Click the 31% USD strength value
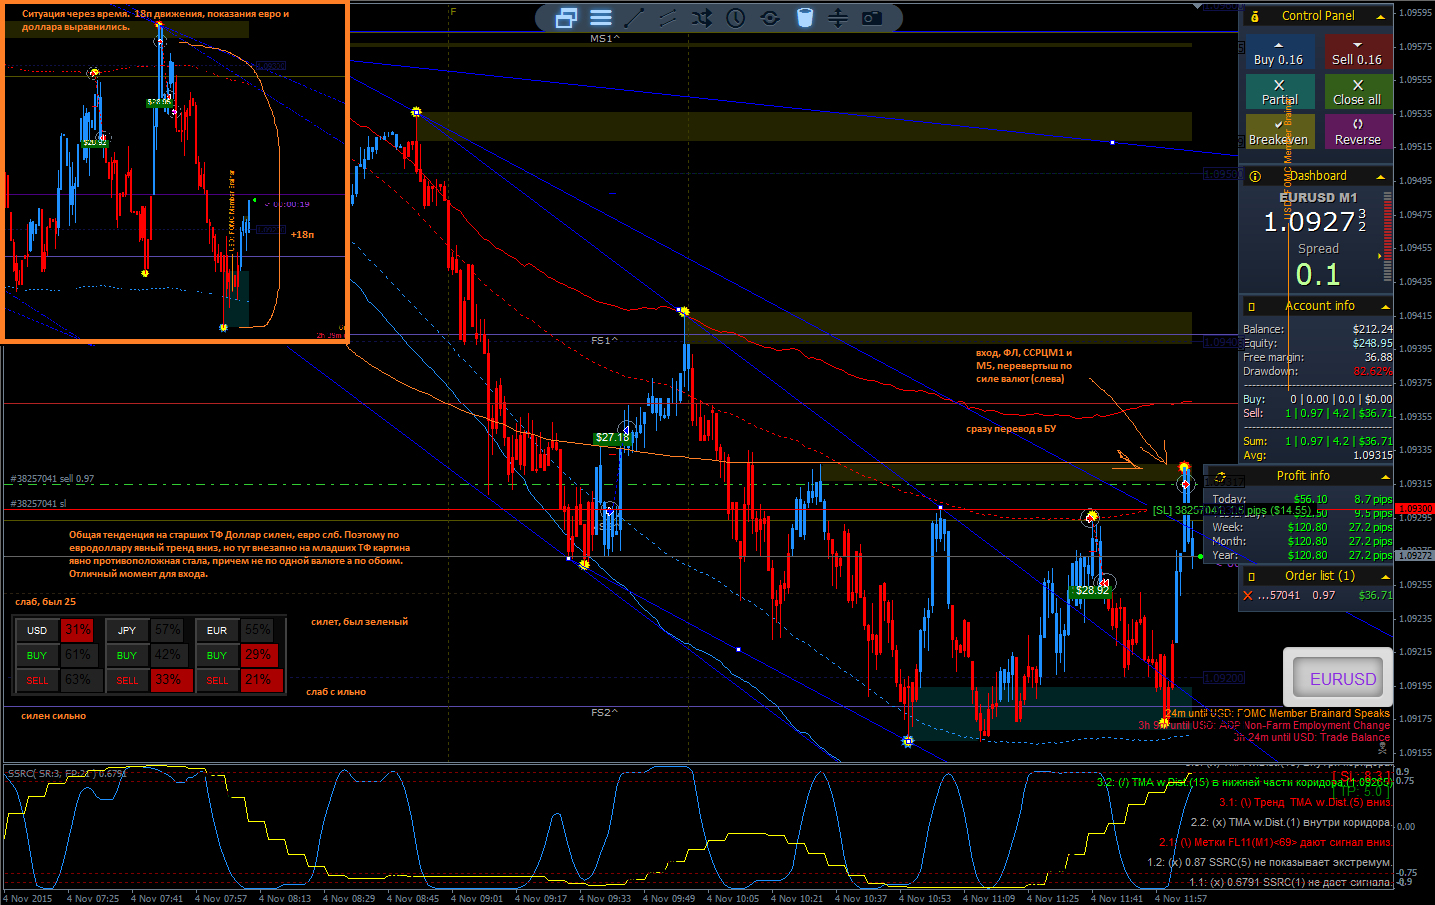Screen dimensions: 1435x905 pyautogui.click(x=78, y=630)
